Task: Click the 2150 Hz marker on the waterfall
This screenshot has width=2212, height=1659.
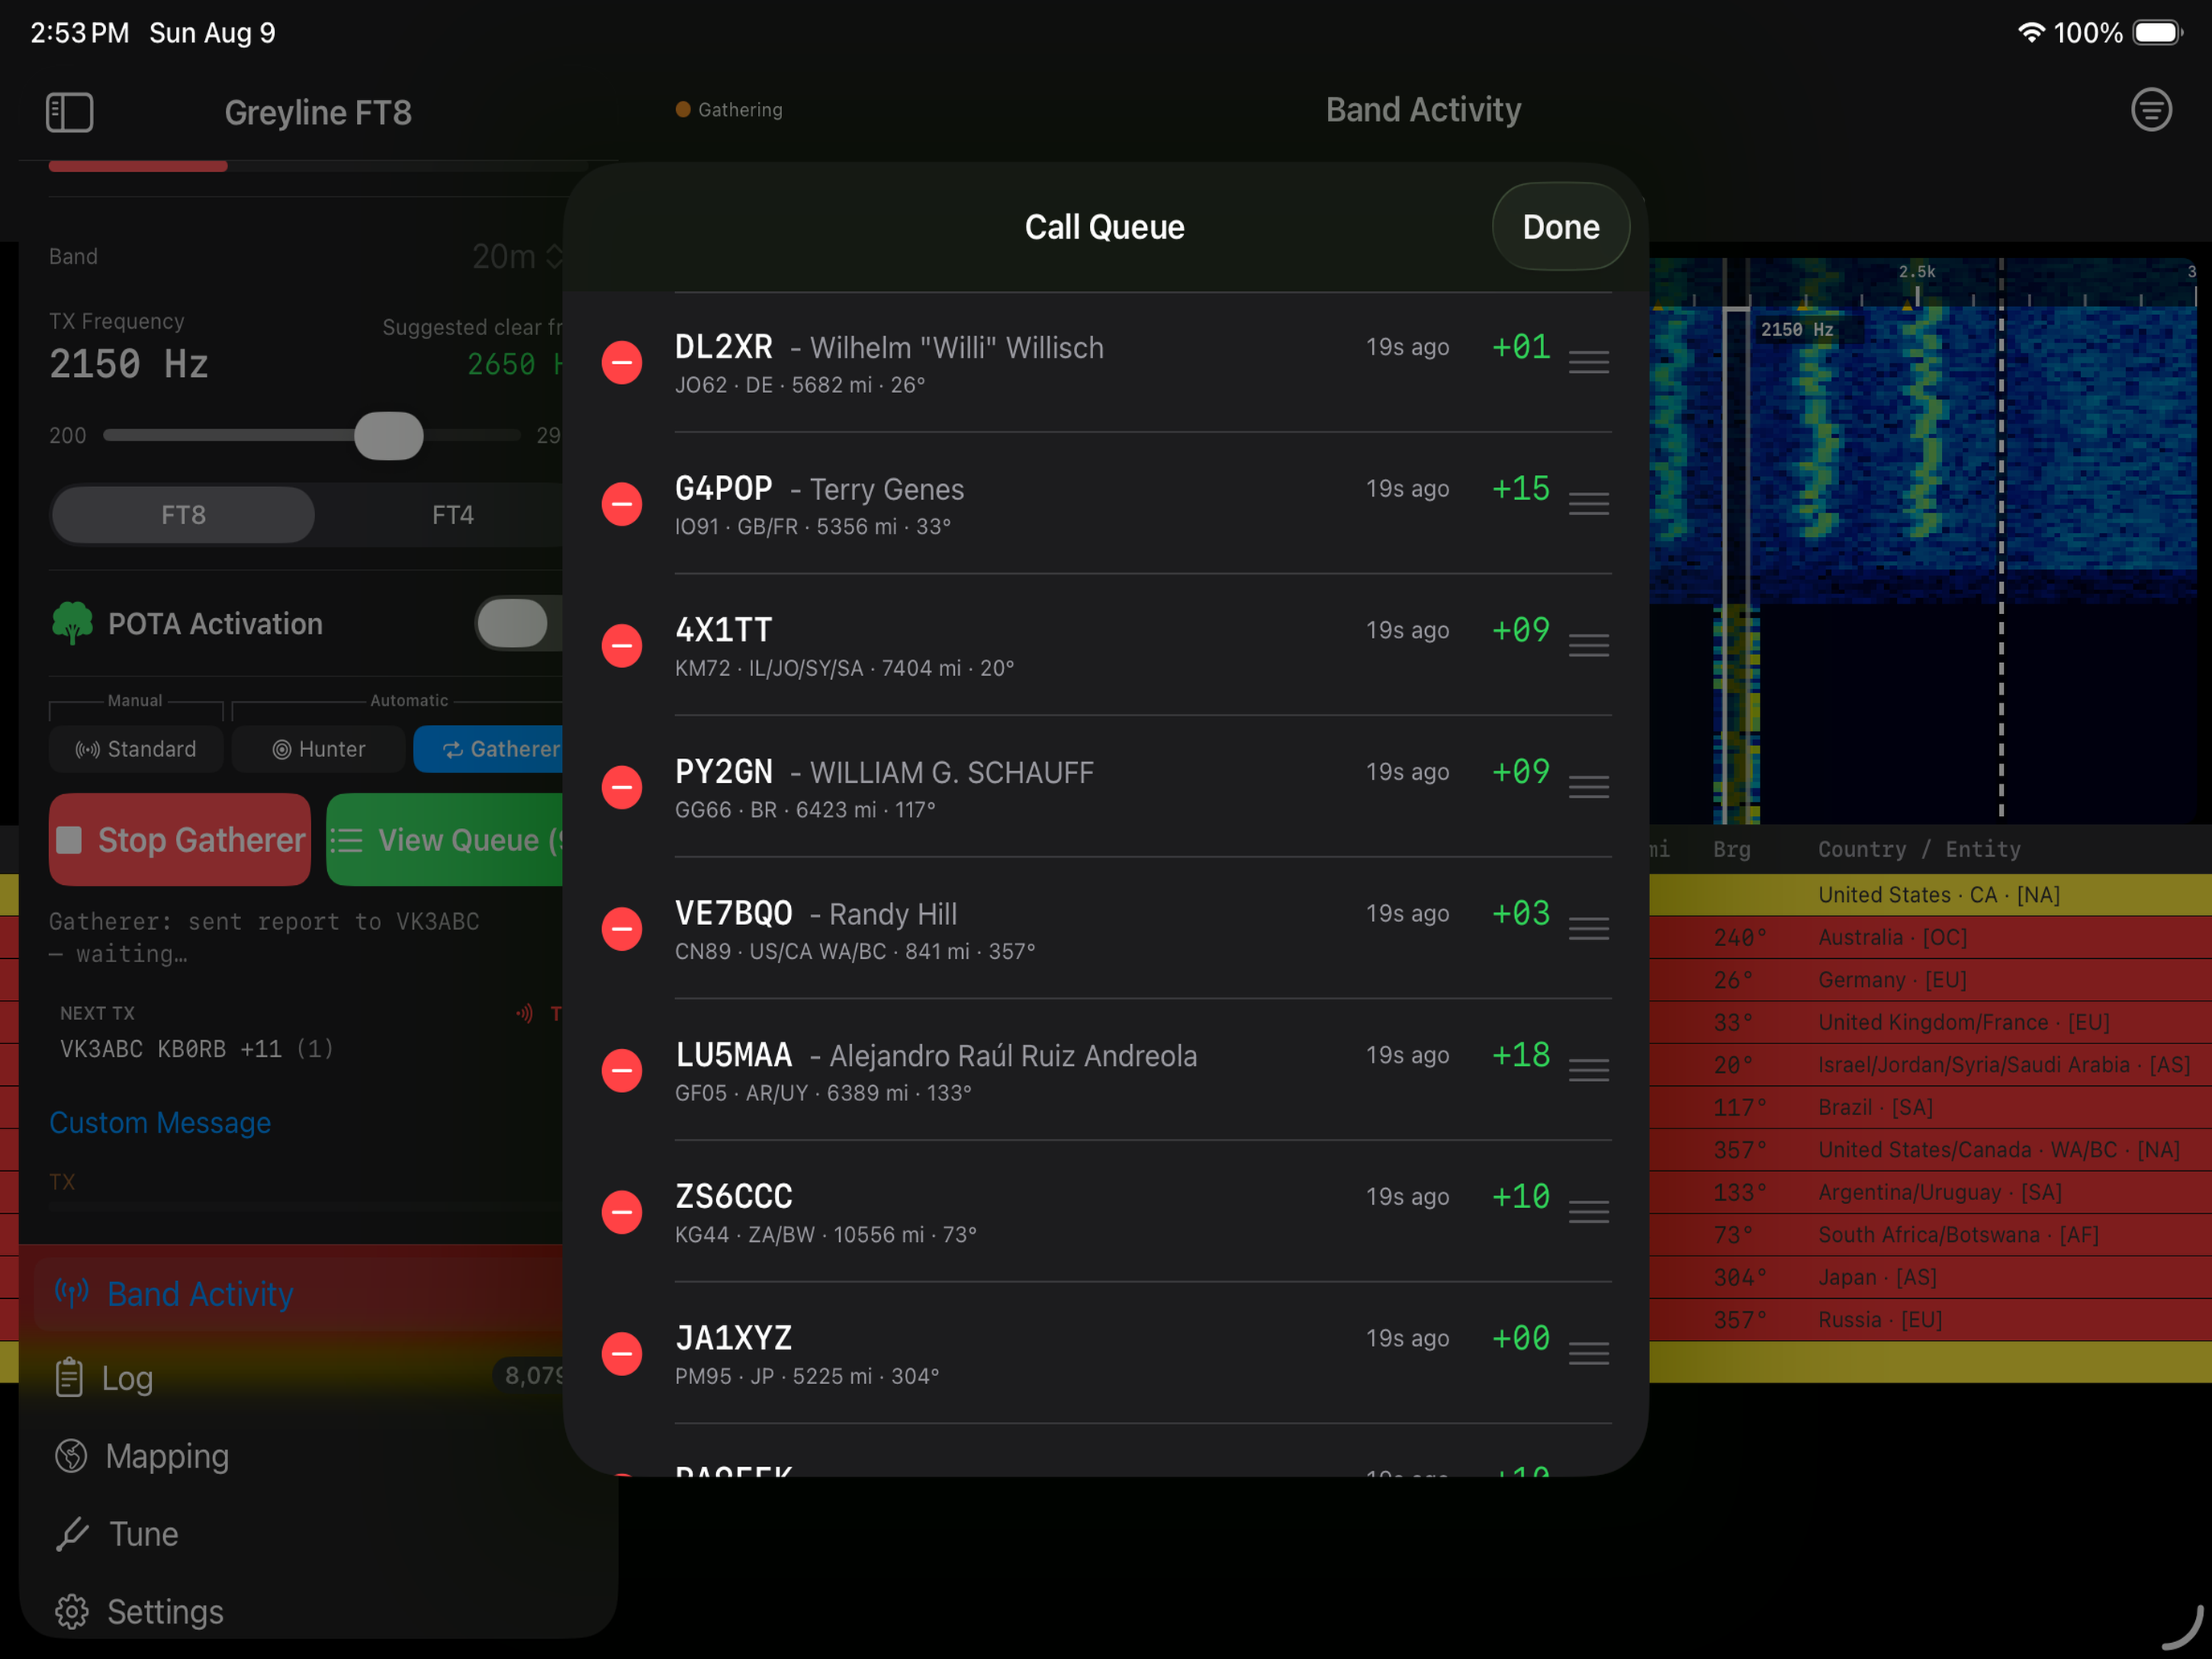Action: (x=1797, y=330)
